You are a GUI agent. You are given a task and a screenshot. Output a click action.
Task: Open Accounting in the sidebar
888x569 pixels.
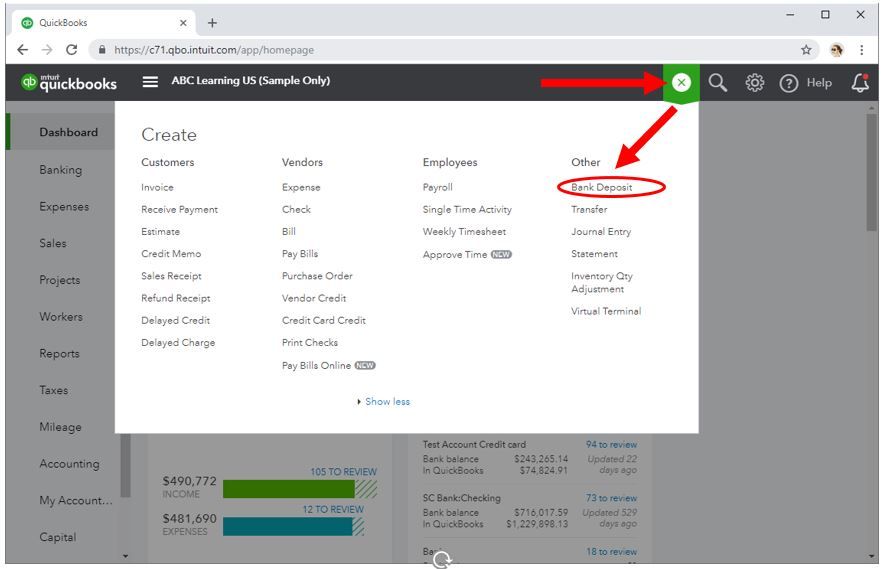tap(69, 464)
